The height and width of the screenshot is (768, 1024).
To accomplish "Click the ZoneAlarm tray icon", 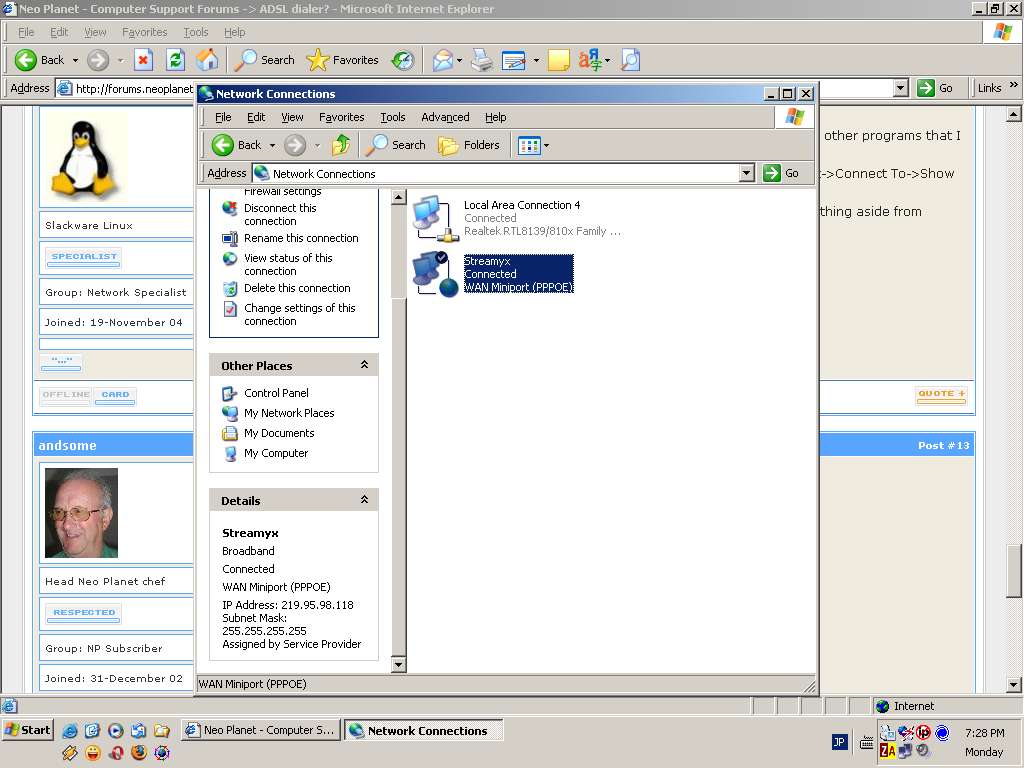I will tap(888, 751).
